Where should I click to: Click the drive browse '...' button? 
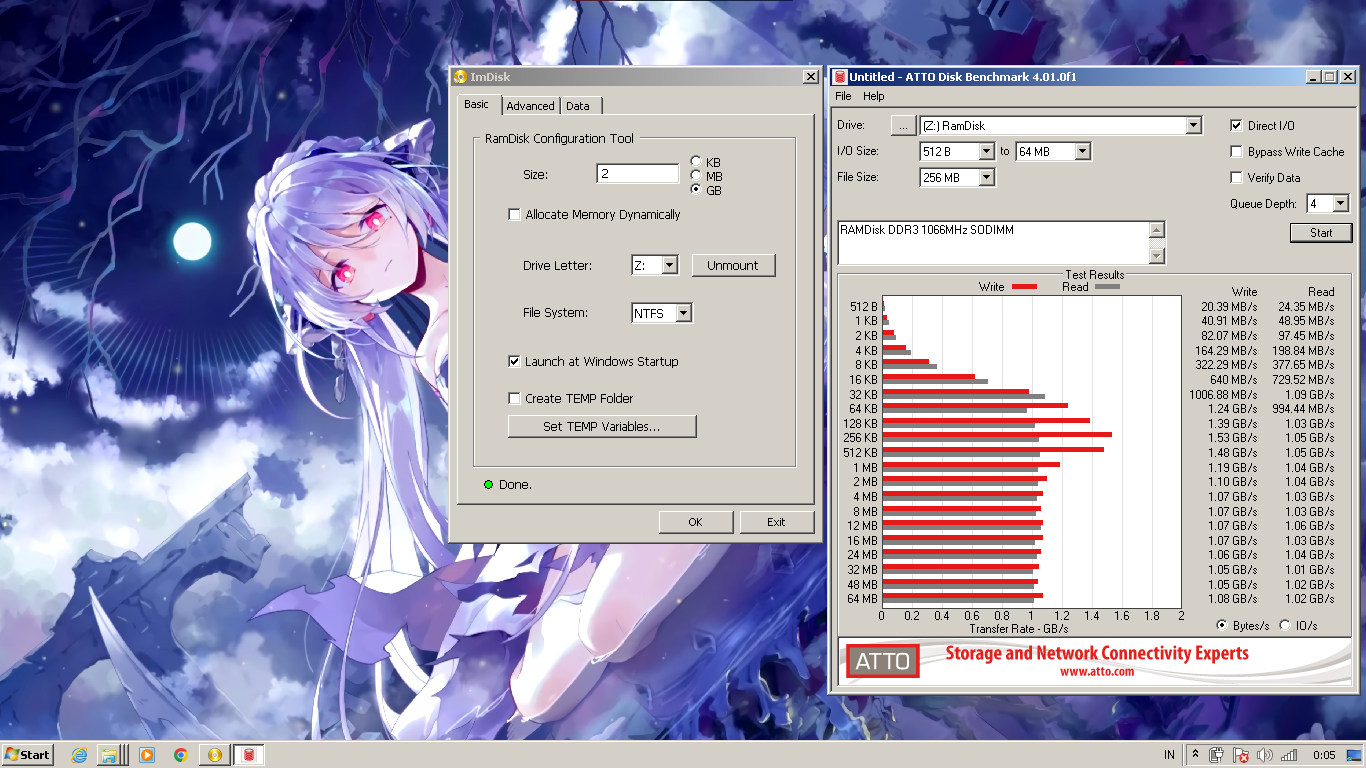click(x=902, y=125)
